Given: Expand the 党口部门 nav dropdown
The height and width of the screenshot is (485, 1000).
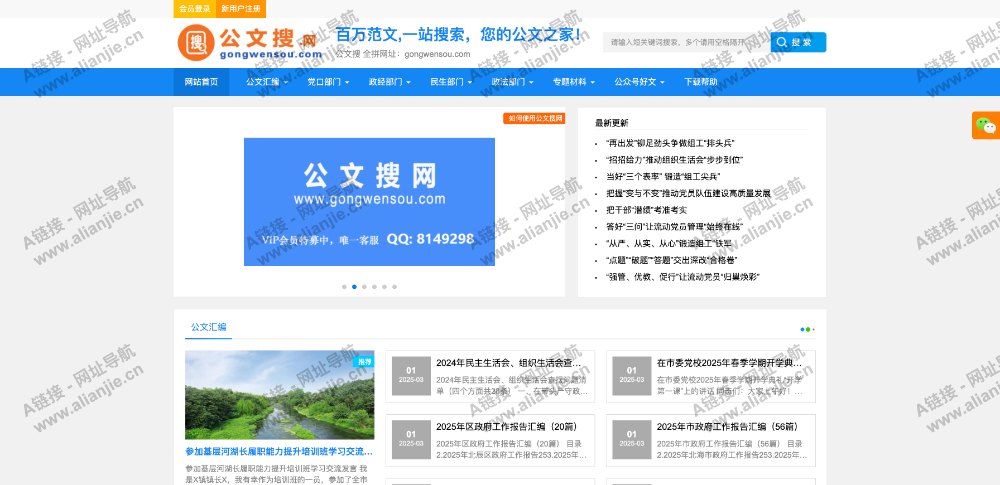Looking at the screenshot, I should [328, 82].
